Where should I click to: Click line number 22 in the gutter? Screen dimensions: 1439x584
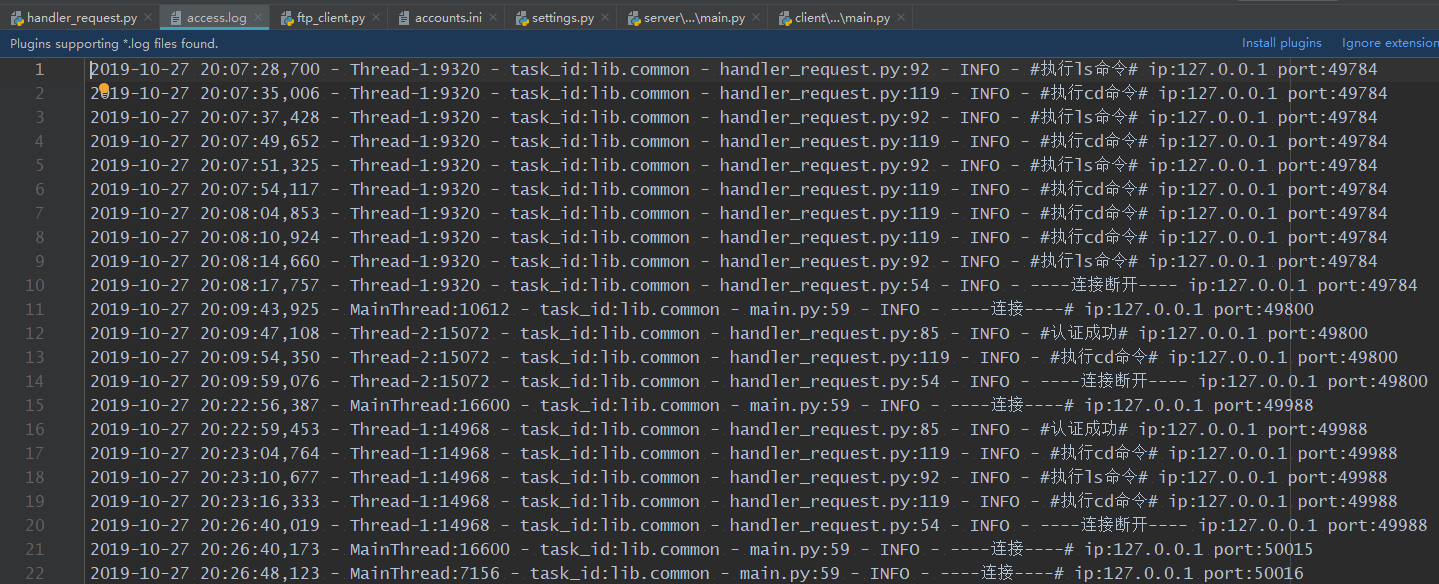(x=35, y=573)
